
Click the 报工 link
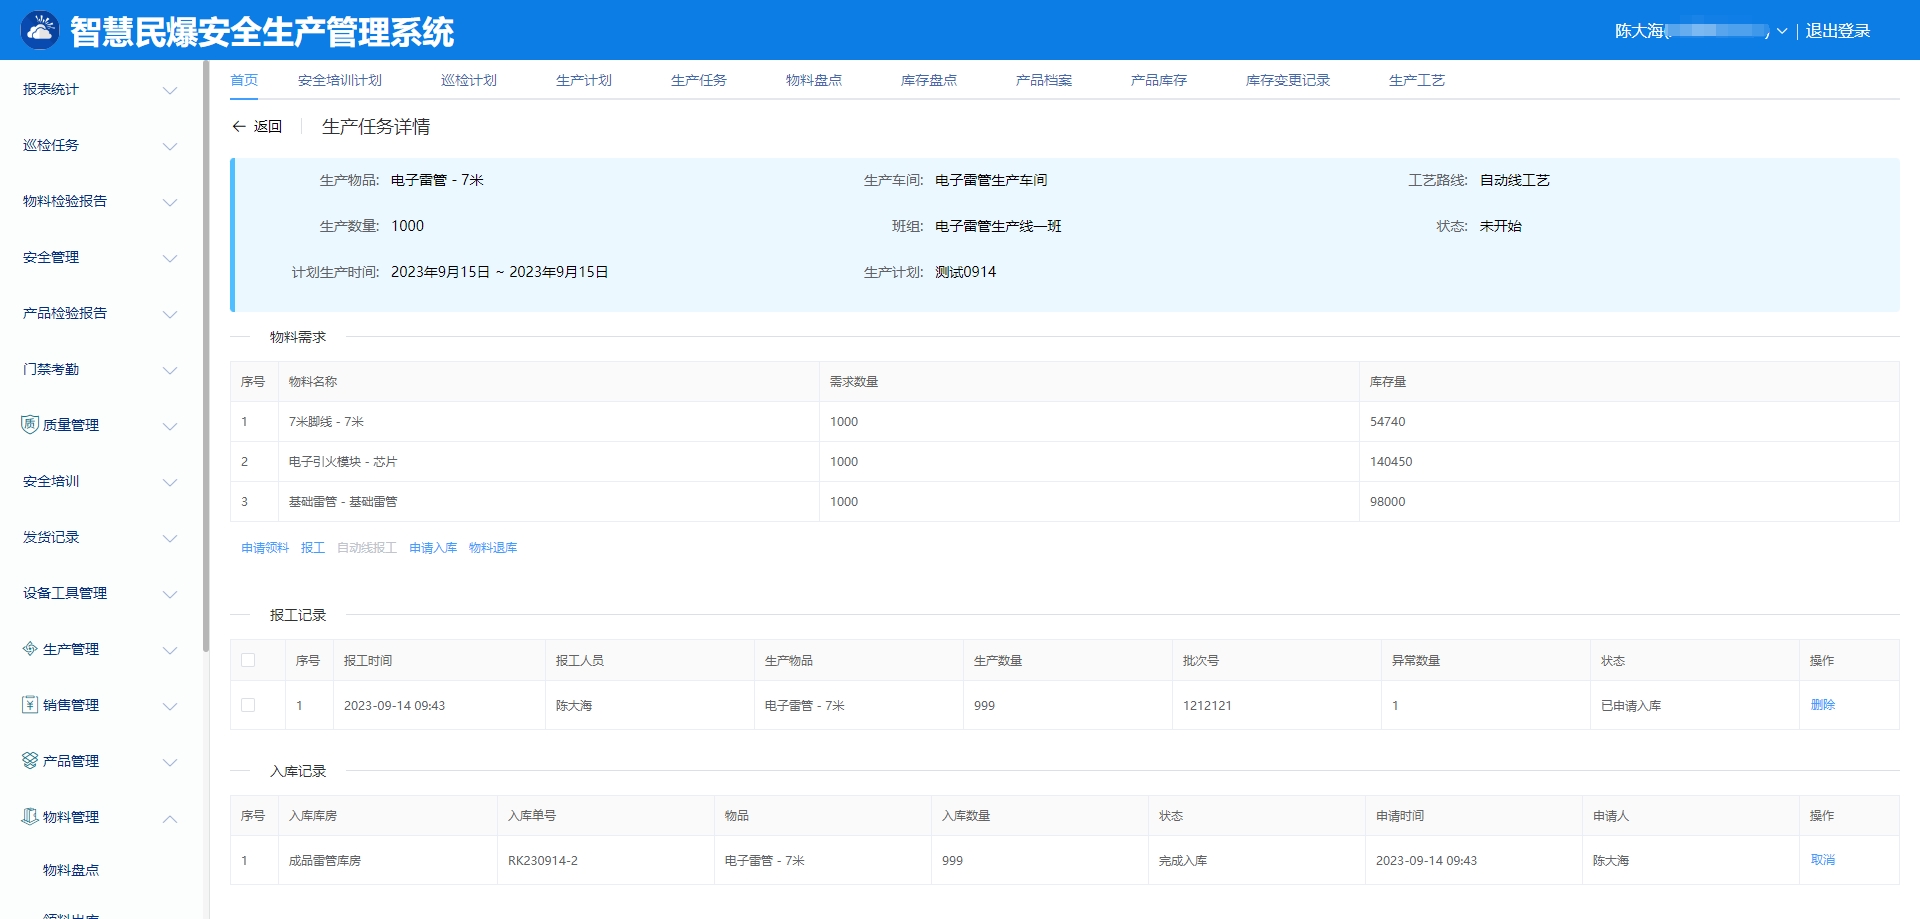[x=313, y=547]
